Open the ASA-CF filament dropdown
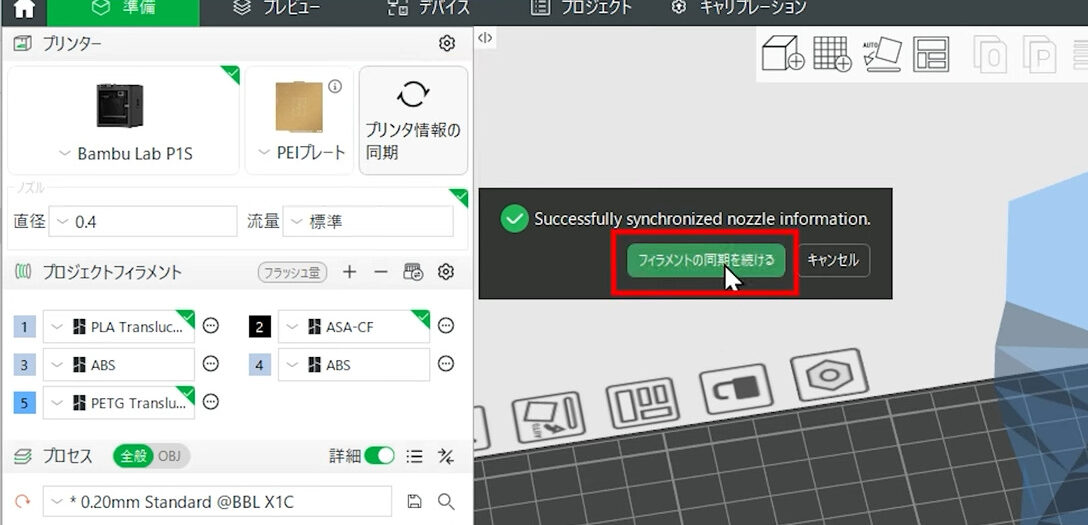Viewport: 1088px width, 525px height. click(x=354, y=327)
